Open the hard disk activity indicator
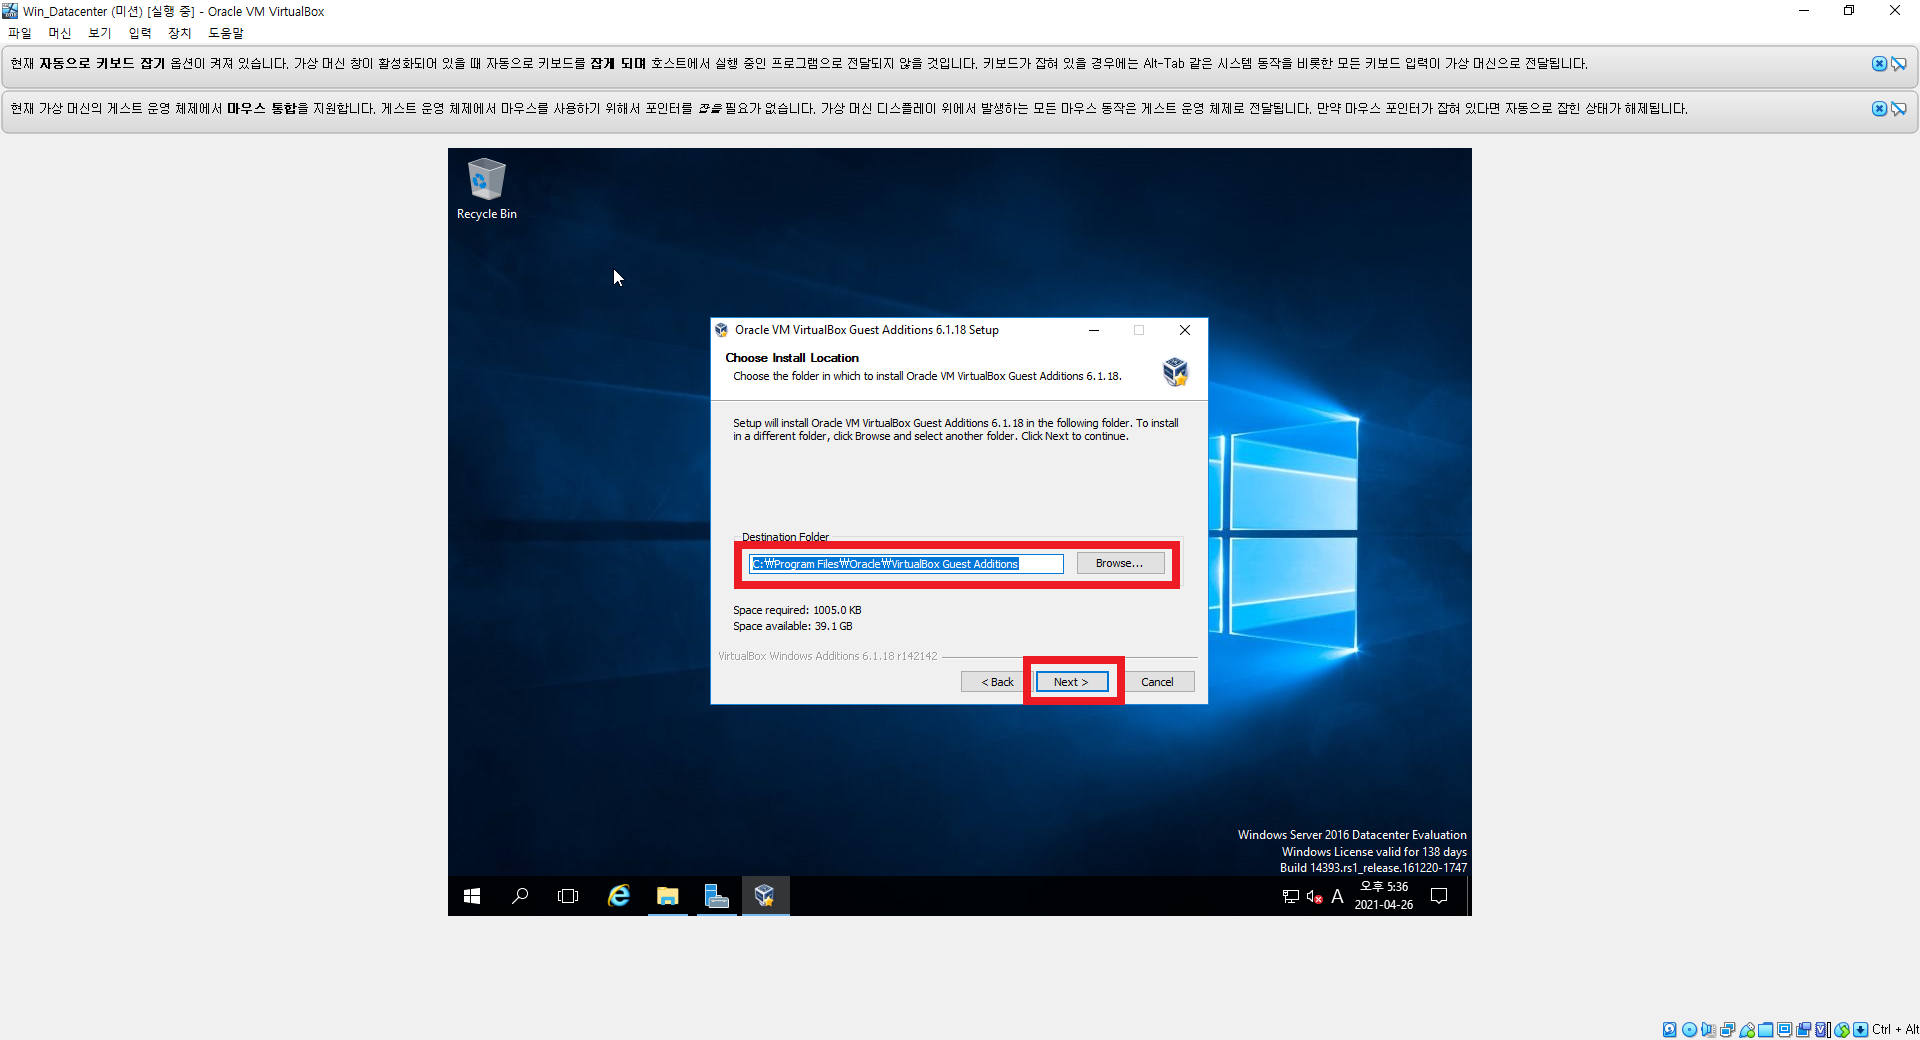Image resolution: width=1920 pixels, height=1040 pixels. pyautogui.click(x=1670, y=1029)
